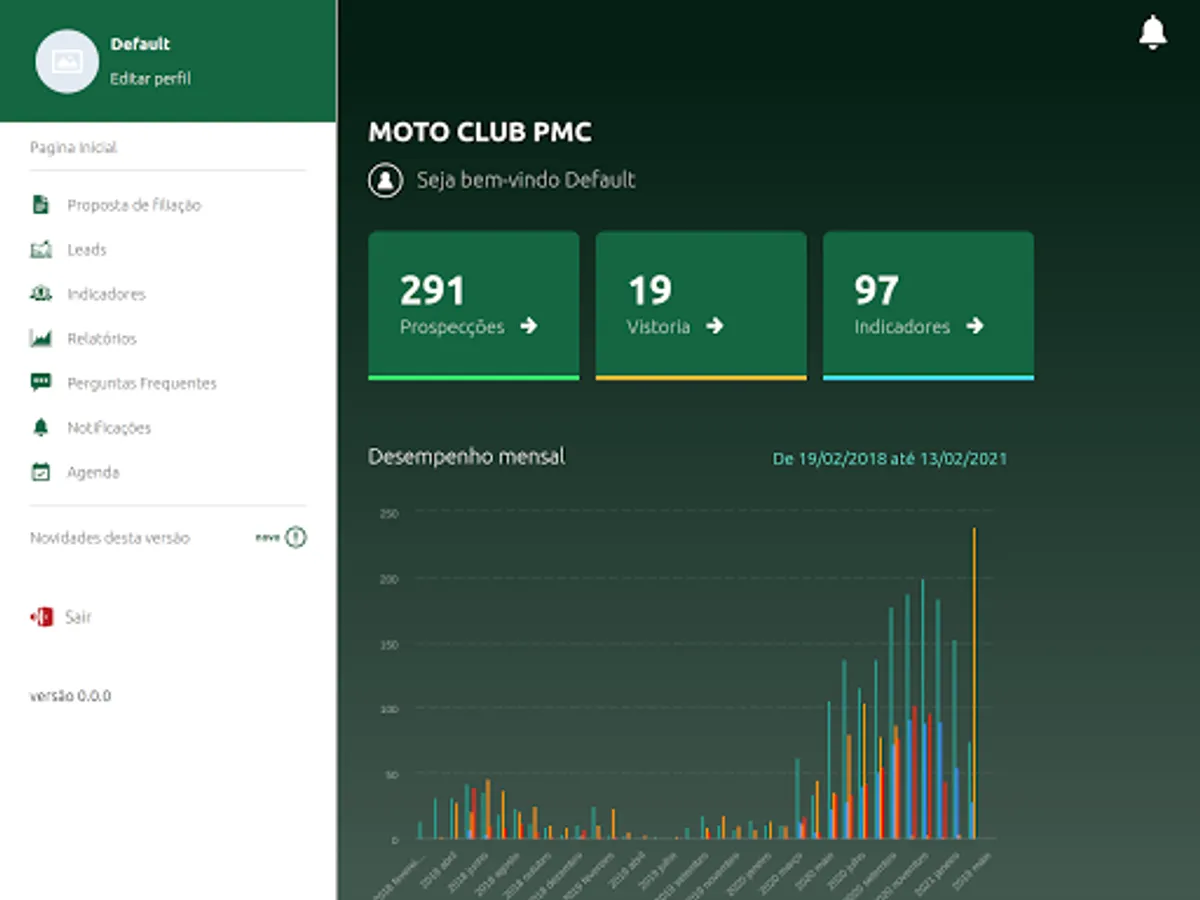This screenshot has width=1200, height=900.
Task: Open the Agenda menu entry
Action: pyautogui.click(x=93, y=472)
